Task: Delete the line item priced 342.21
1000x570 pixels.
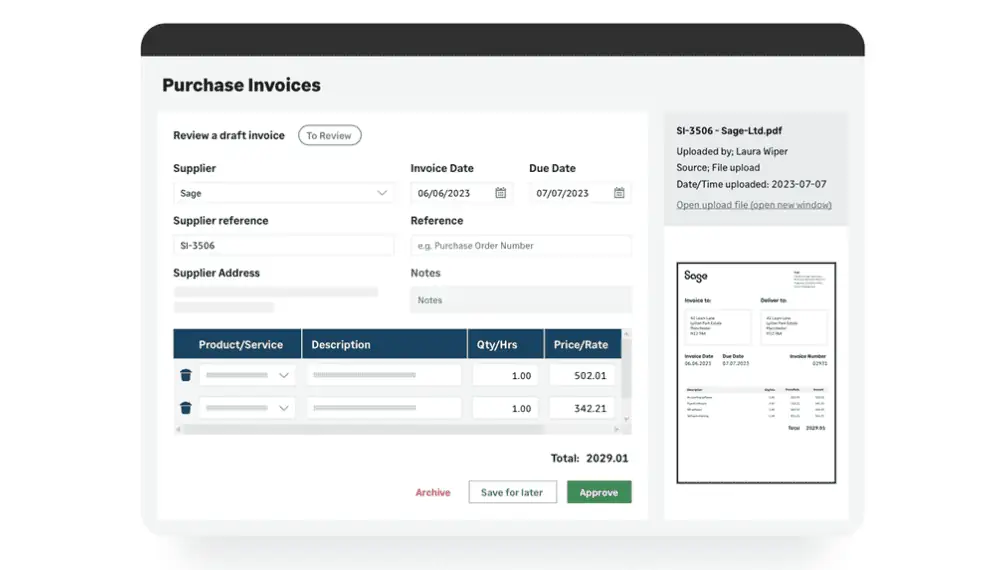Action: [186, 407]
